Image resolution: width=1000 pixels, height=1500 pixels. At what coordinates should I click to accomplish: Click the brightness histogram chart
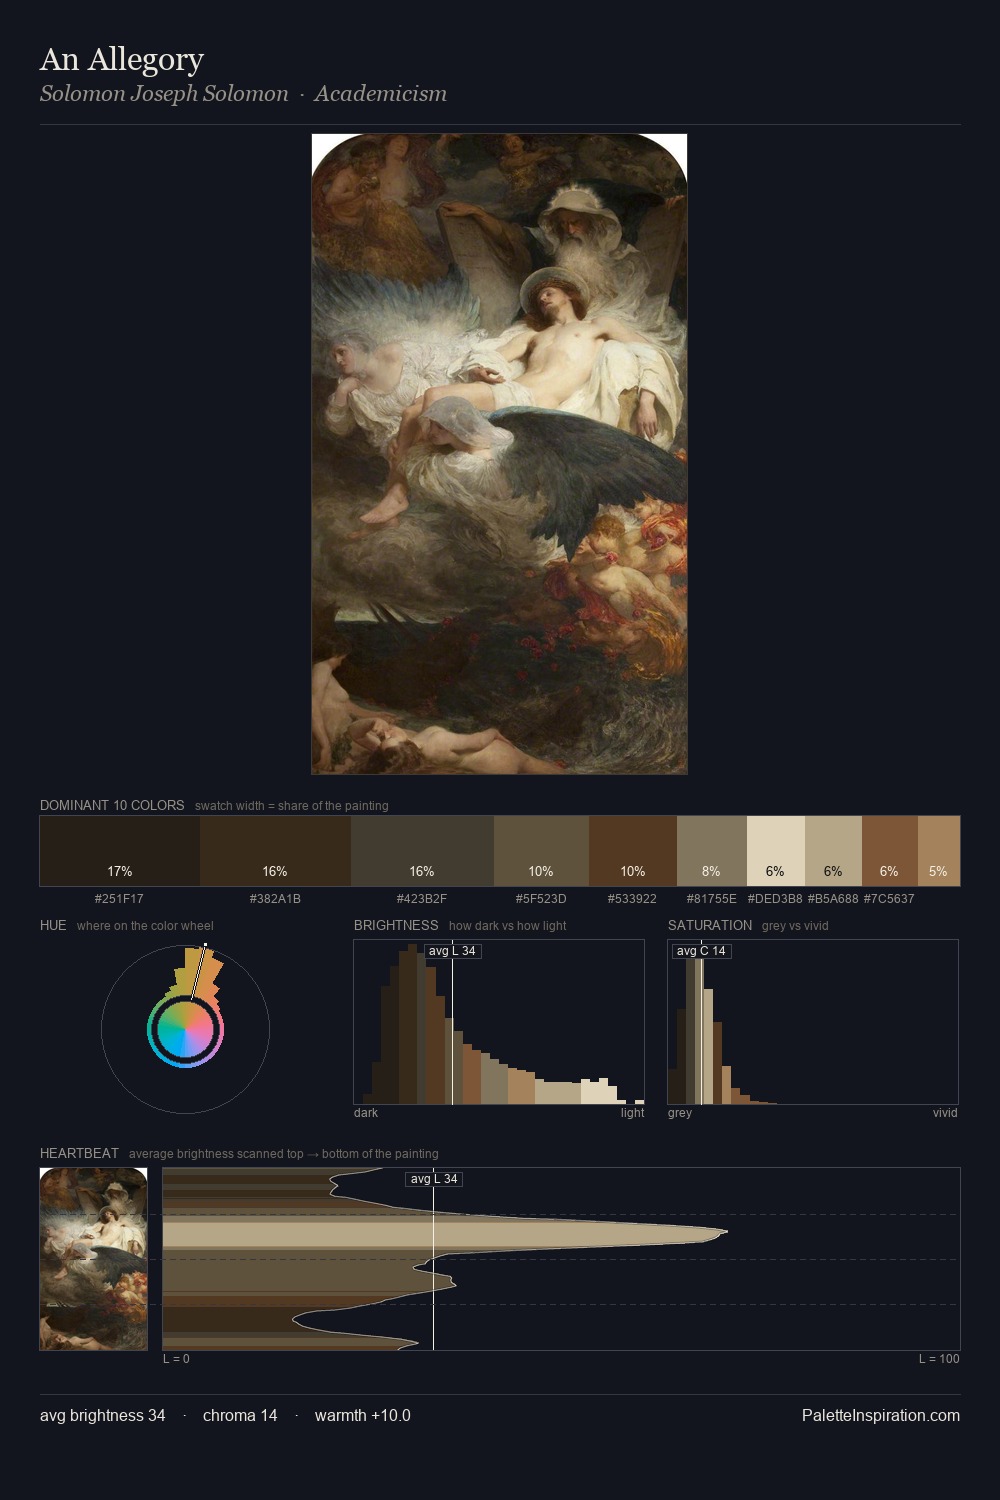[x=499, y=1022]
